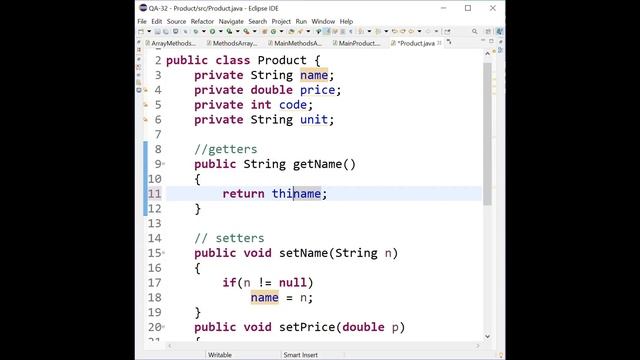
Task: Click the warning marker on line 5
Action: pos(146,105)
